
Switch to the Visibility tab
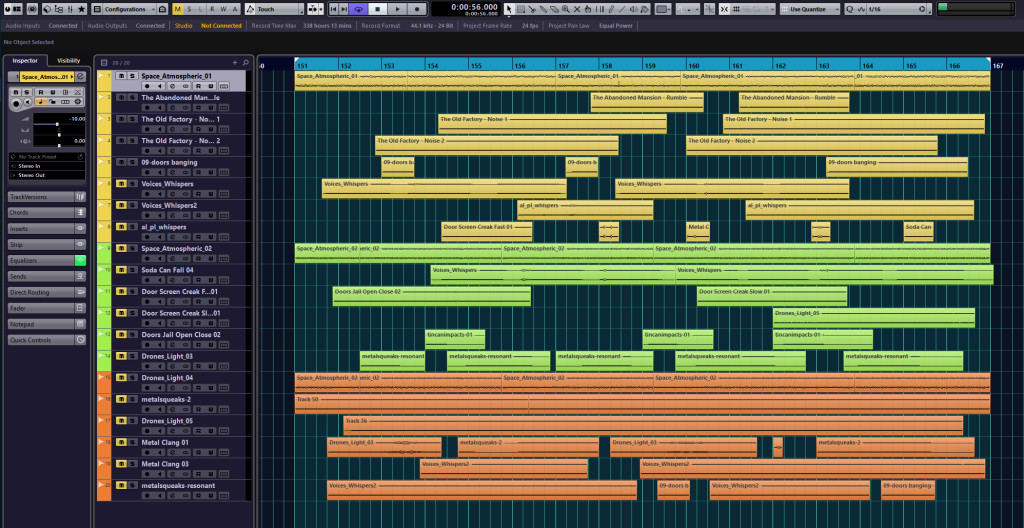69,60
